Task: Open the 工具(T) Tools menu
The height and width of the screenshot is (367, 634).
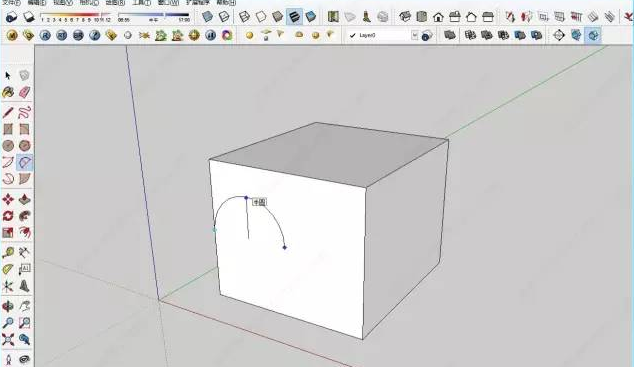Action: 142,2
